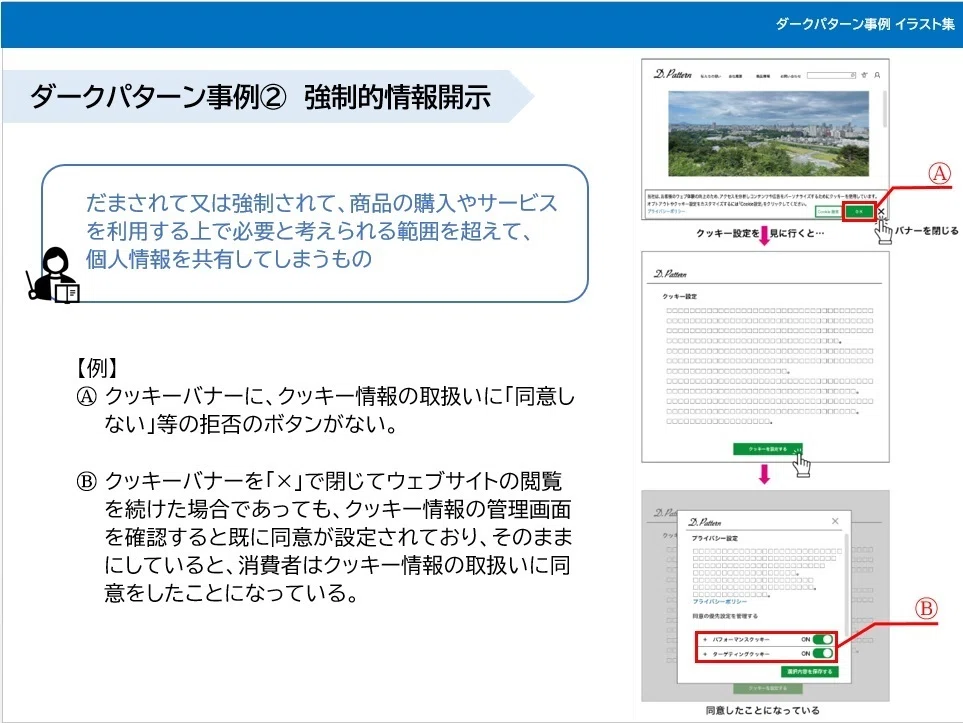The width and height of the screenshot is (963, 723).
Task: Click the search field in the site header
Action: 832,75
